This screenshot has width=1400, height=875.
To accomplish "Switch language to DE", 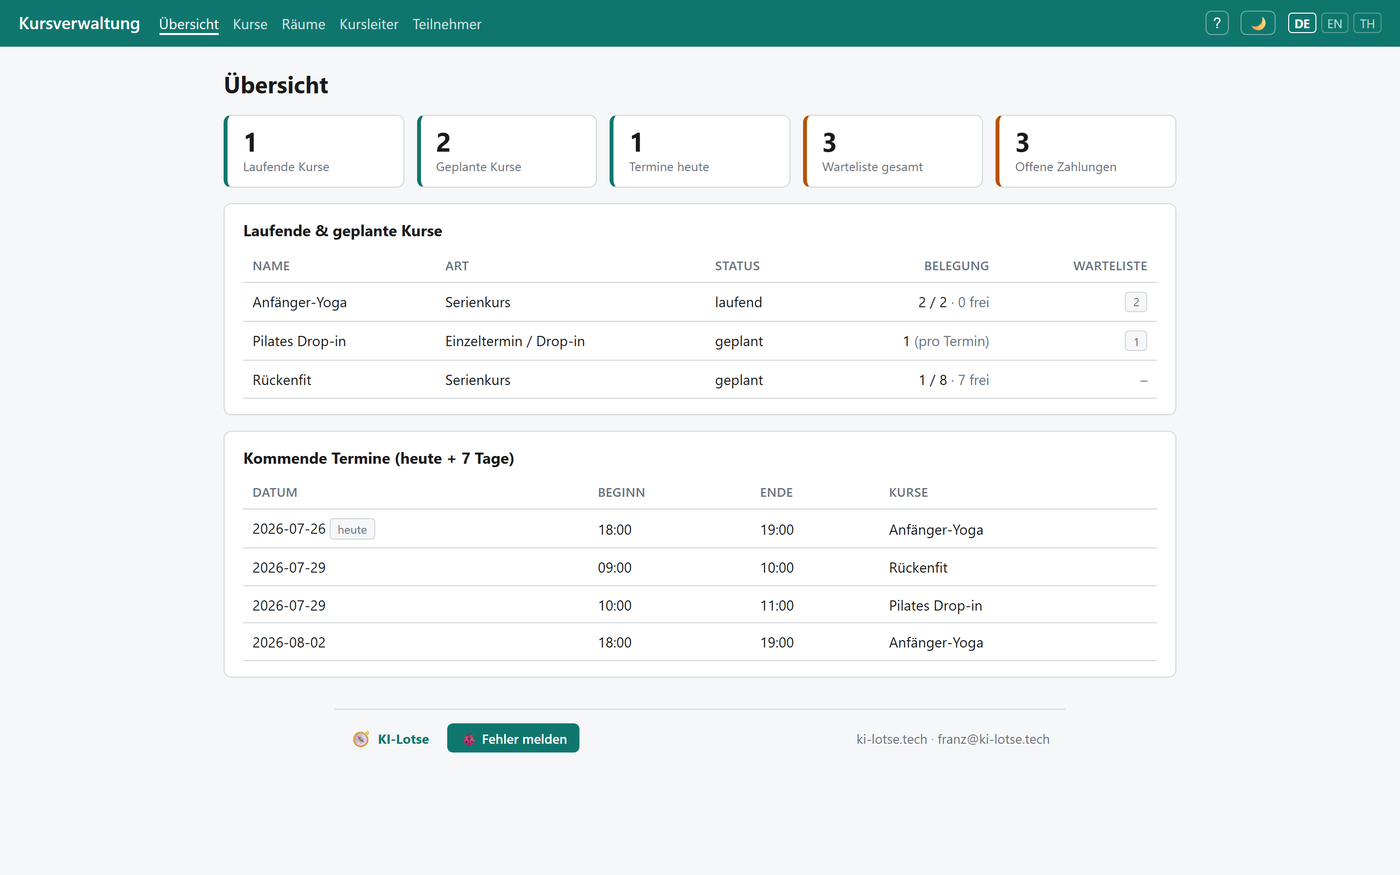I will (1302, 23).
